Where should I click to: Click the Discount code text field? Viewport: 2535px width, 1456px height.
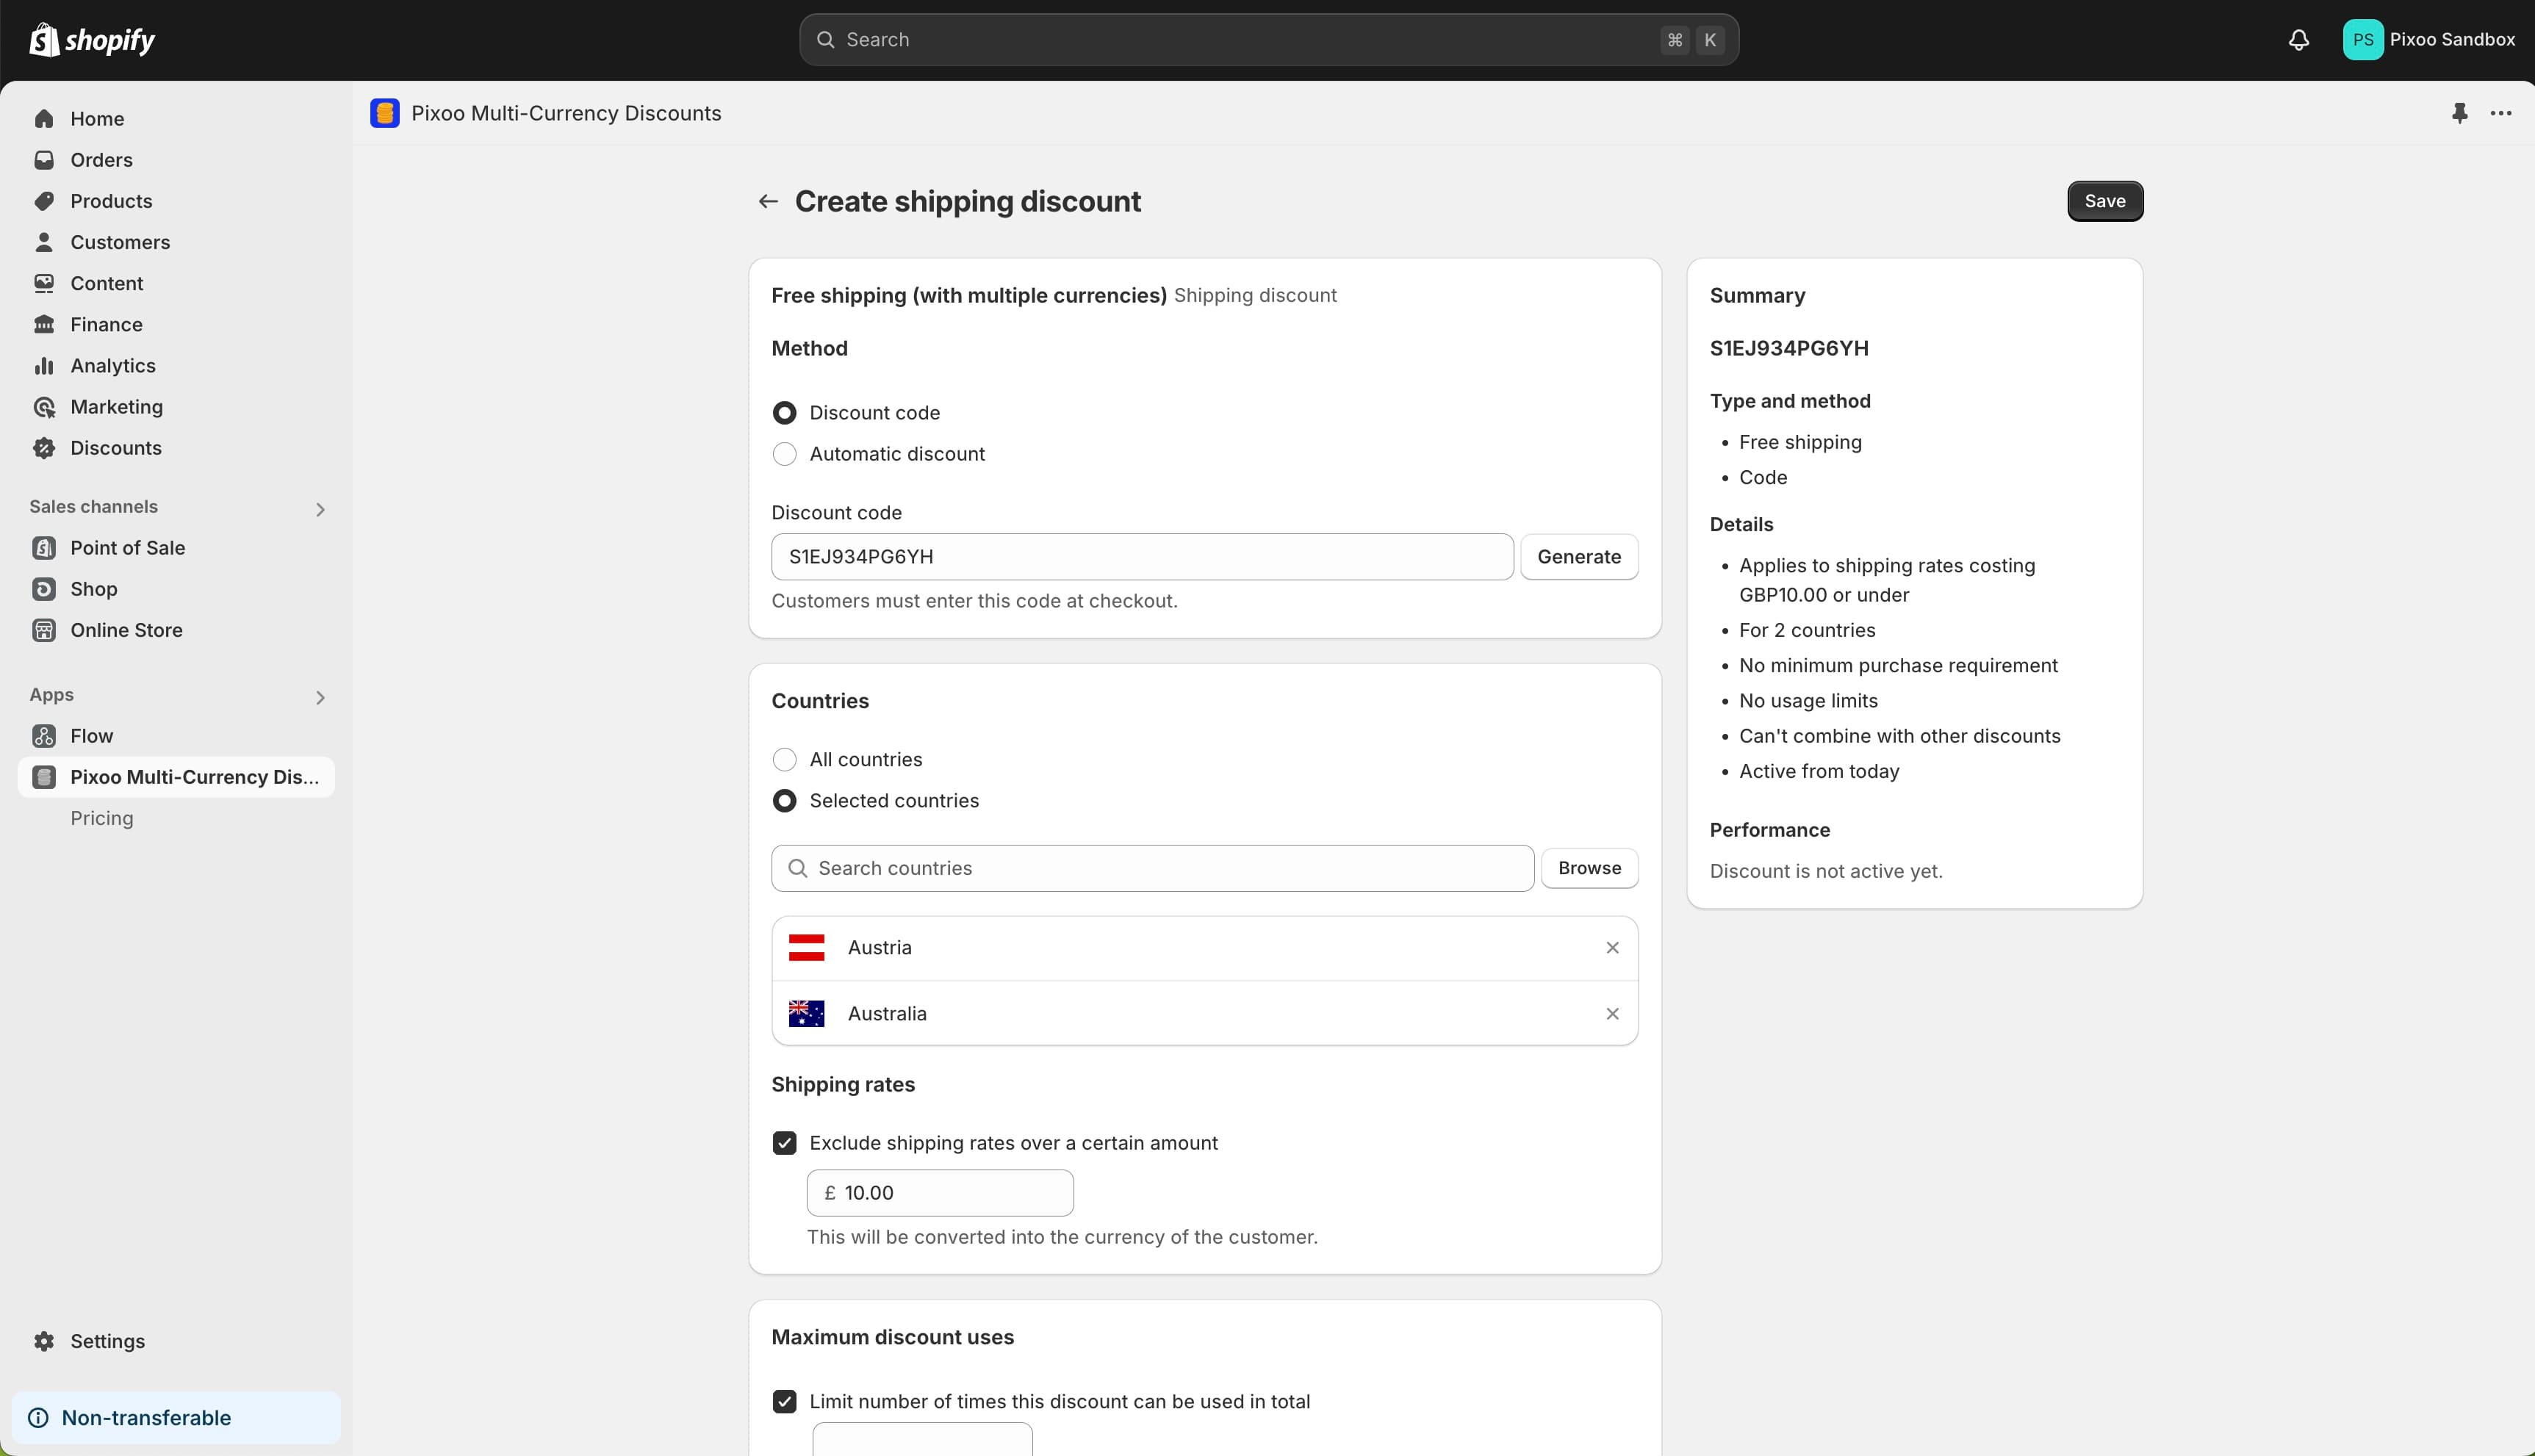(1142, 557)
